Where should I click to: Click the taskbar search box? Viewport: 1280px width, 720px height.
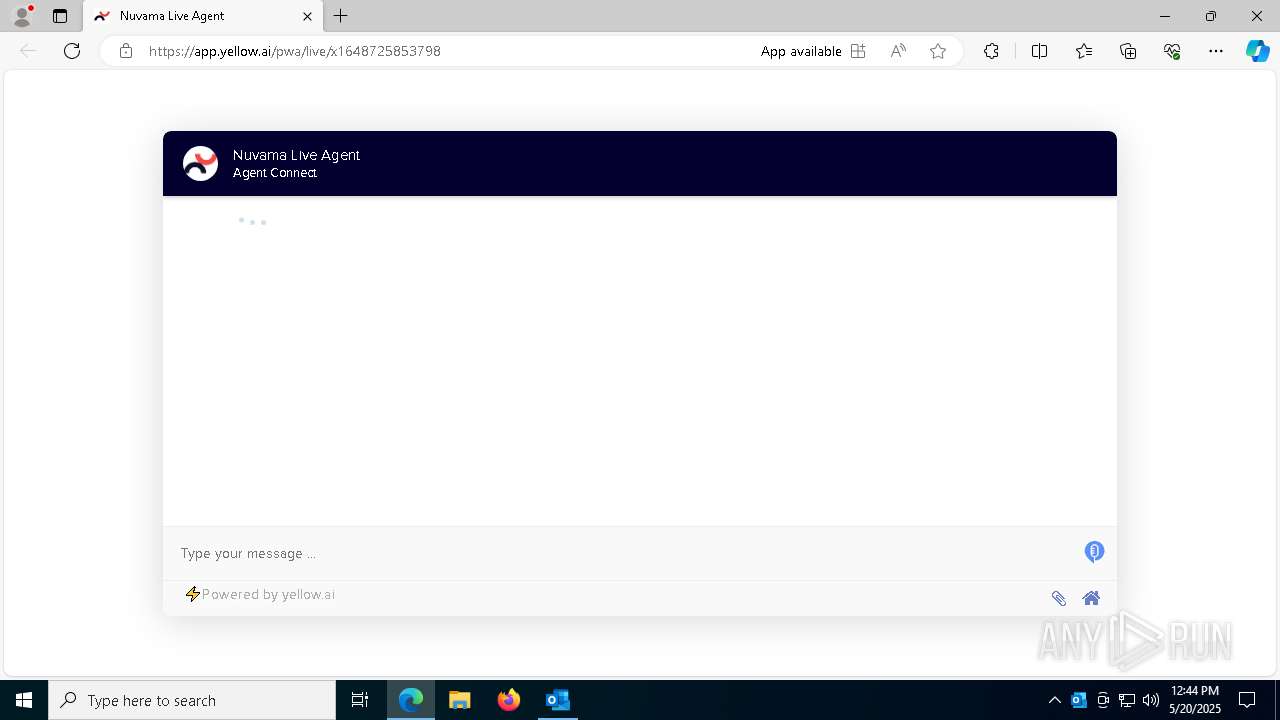pyautogui.click(x=192, y=700)
